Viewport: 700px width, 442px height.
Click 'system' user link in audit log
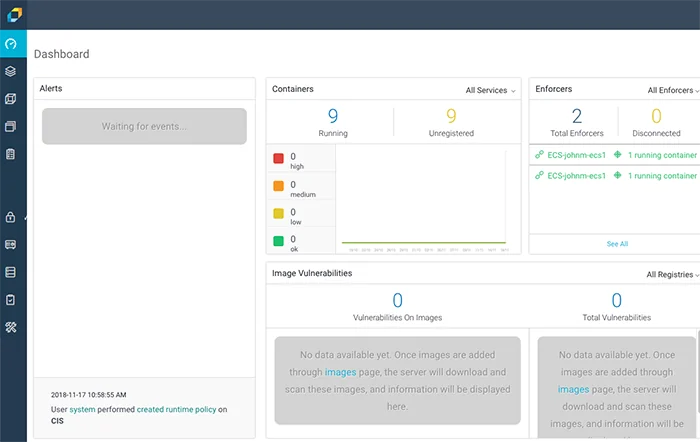[x=82, y=409]
